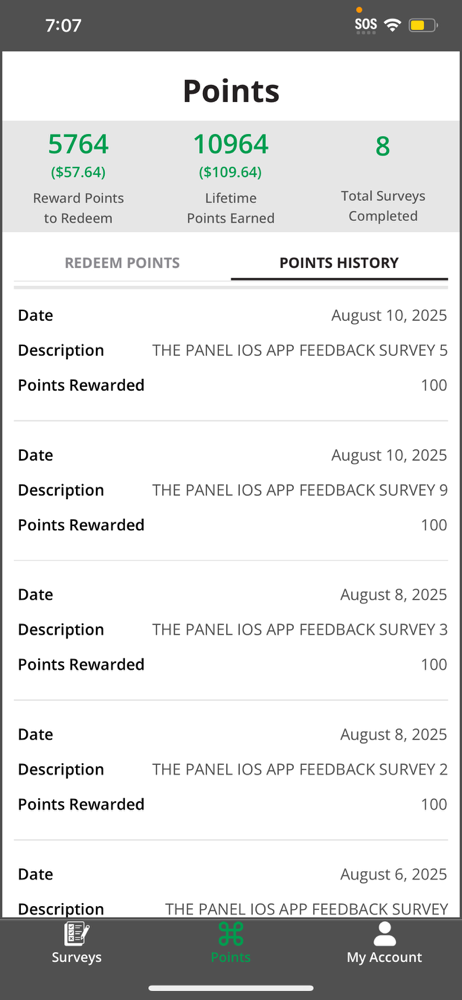Tap the SOS status indicator
The image size is (462, 1000).
click(x=366, y=26)
